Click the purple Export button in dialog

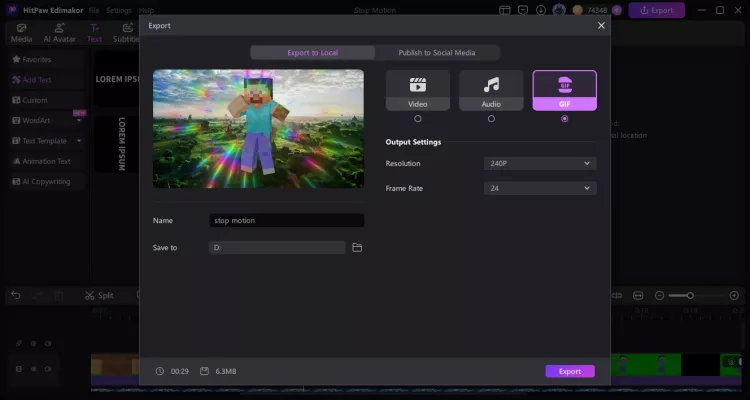point(570,371)
